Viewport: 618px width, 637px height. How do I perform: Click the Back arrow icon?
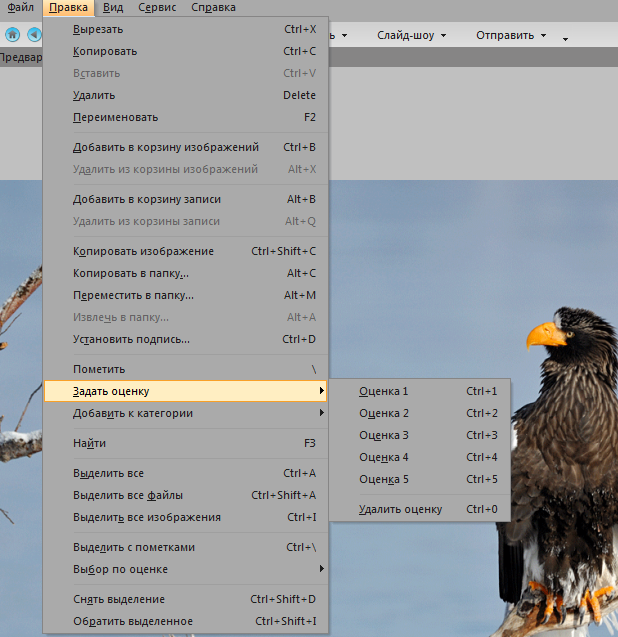(34, 35)
